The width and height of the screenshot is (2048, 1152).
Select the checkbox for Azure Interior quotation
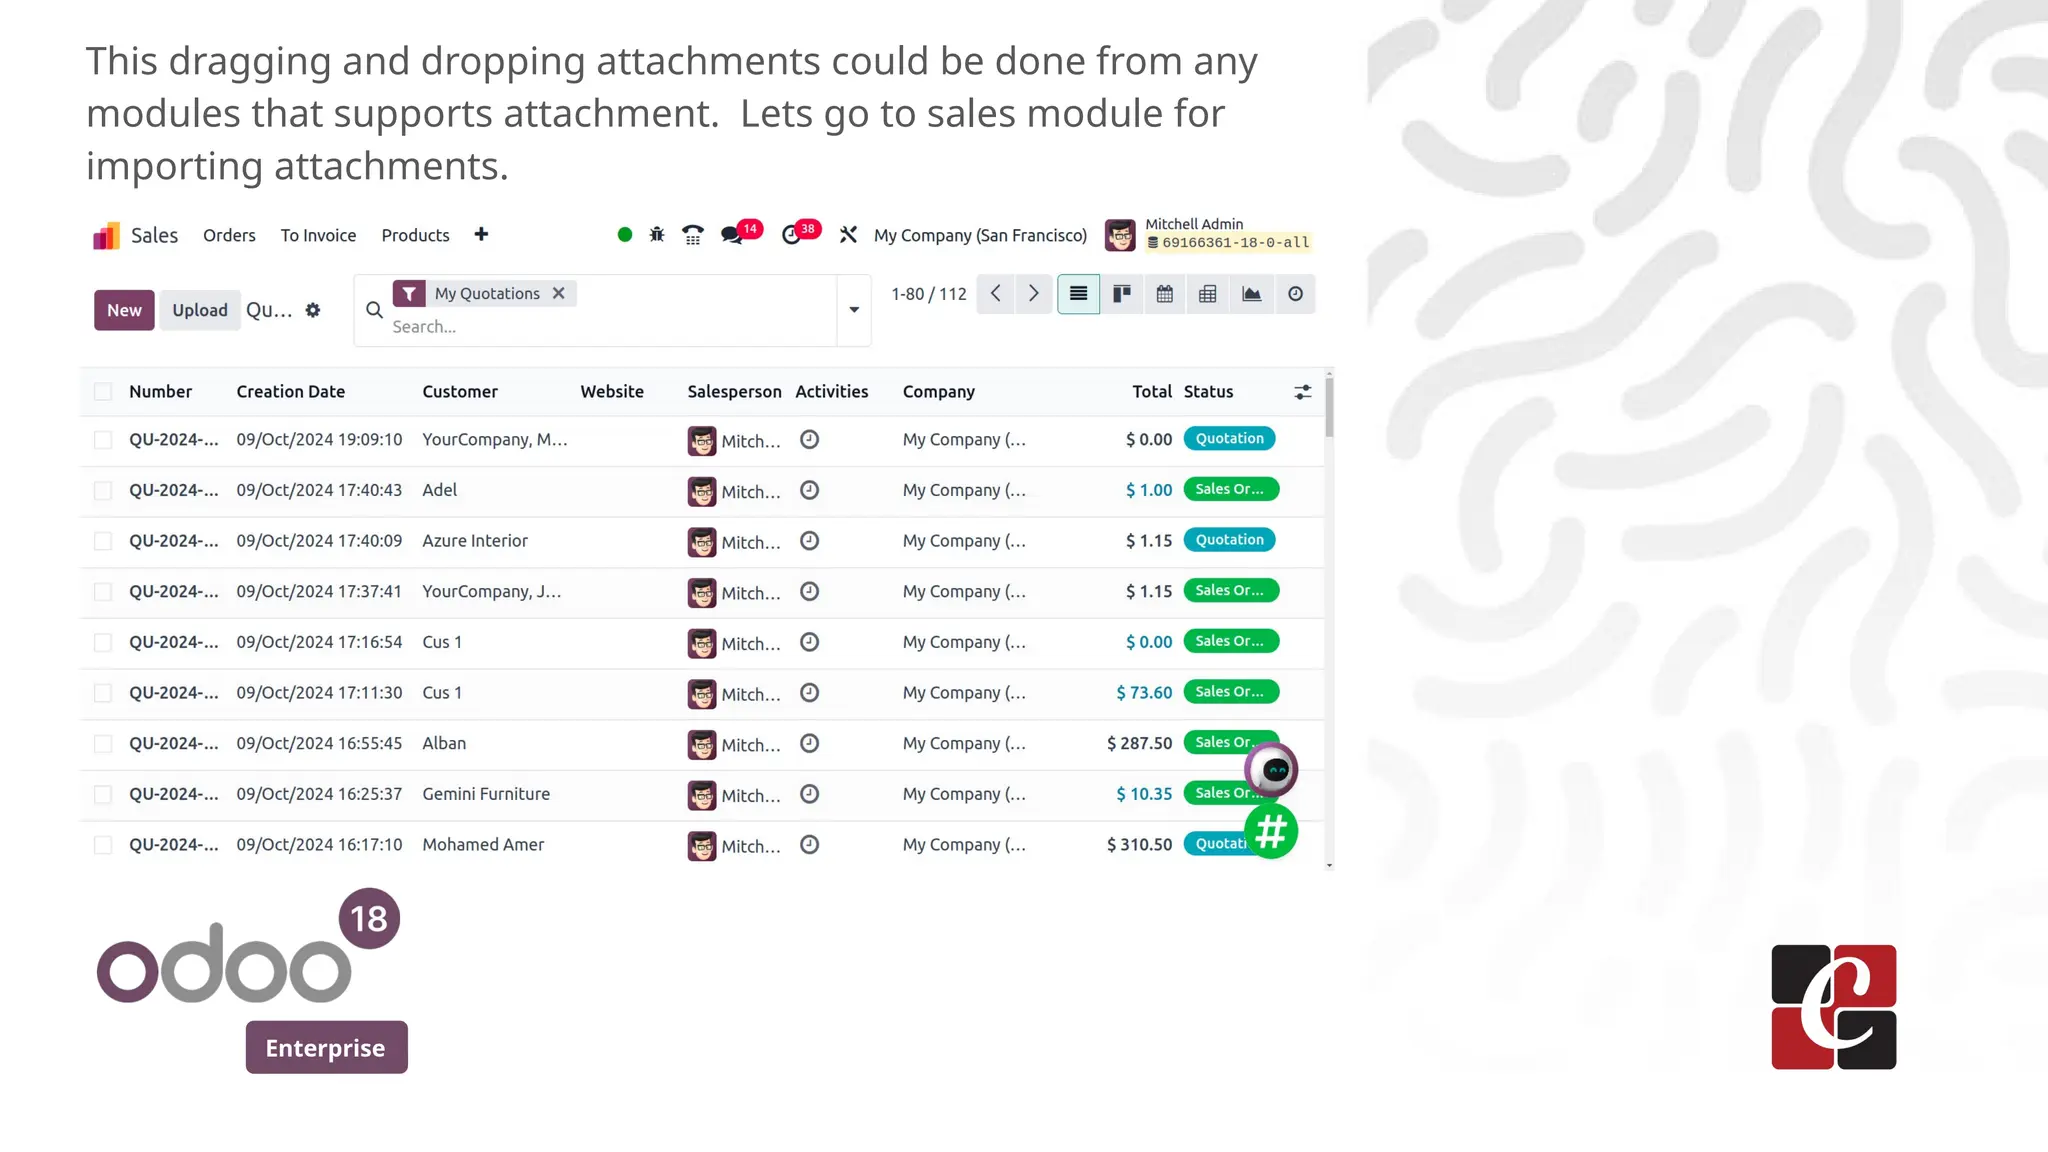pyautogui.click(x=103, y=541)
